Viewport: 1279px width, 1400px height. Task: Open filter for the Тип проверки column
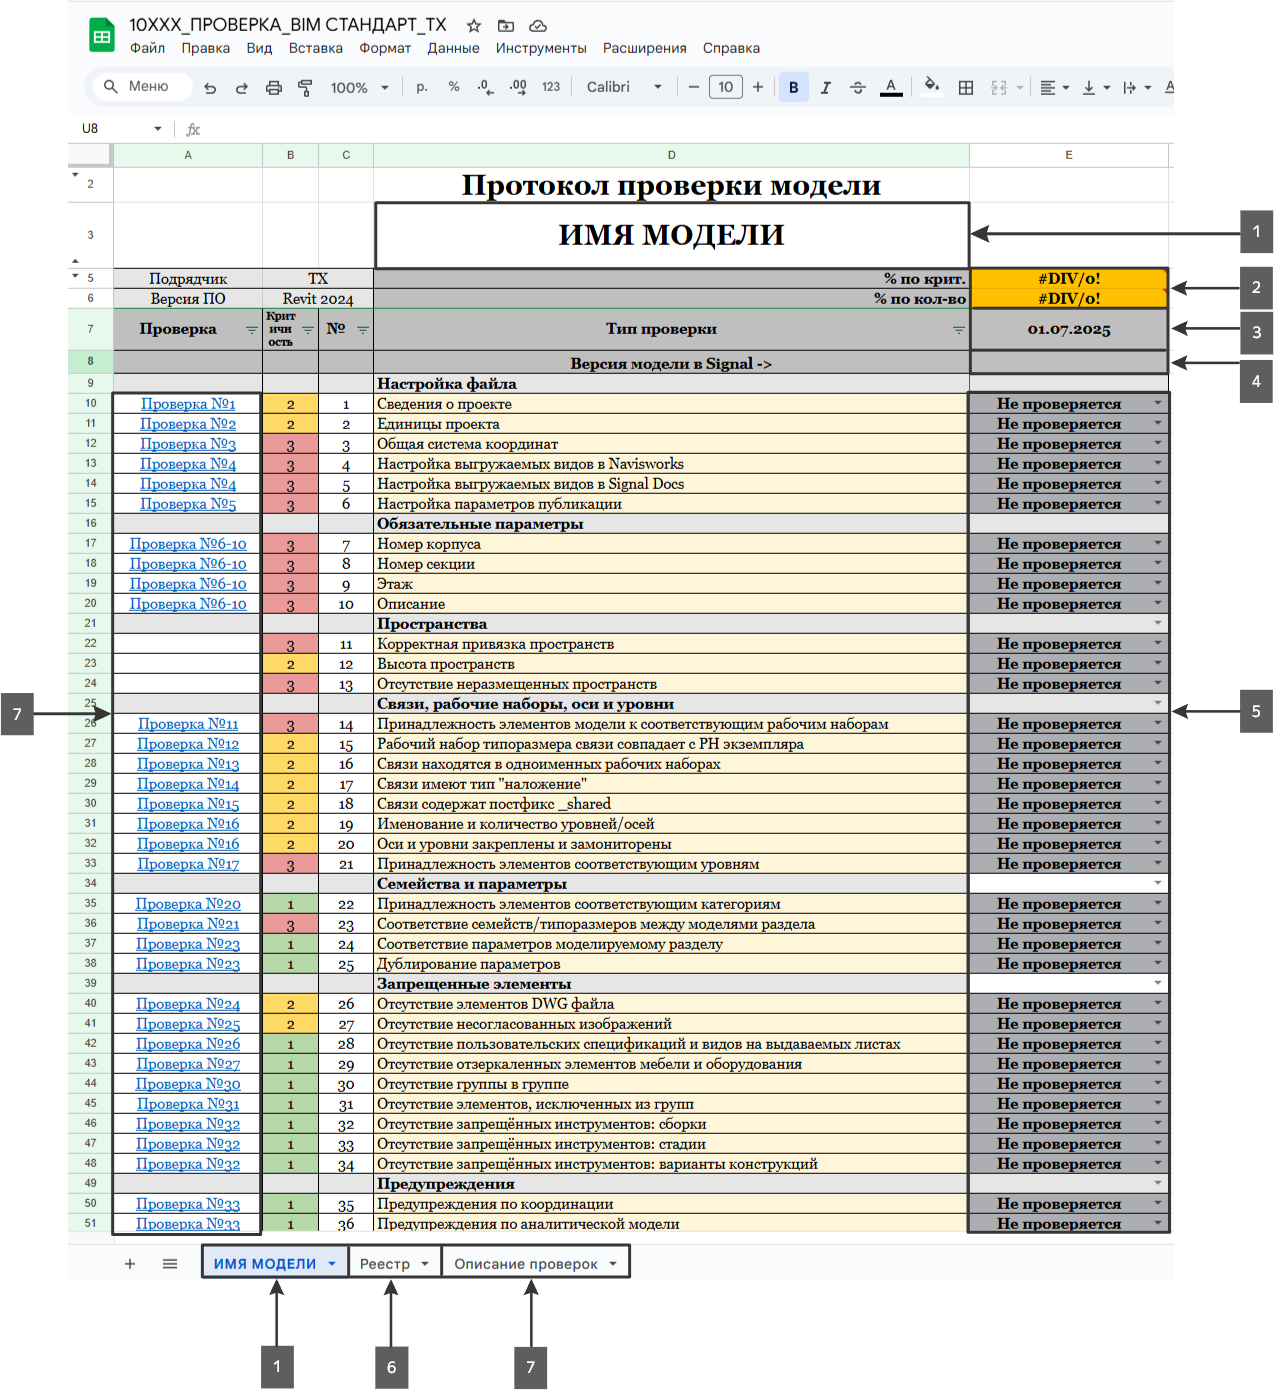[x=958, y=330]
